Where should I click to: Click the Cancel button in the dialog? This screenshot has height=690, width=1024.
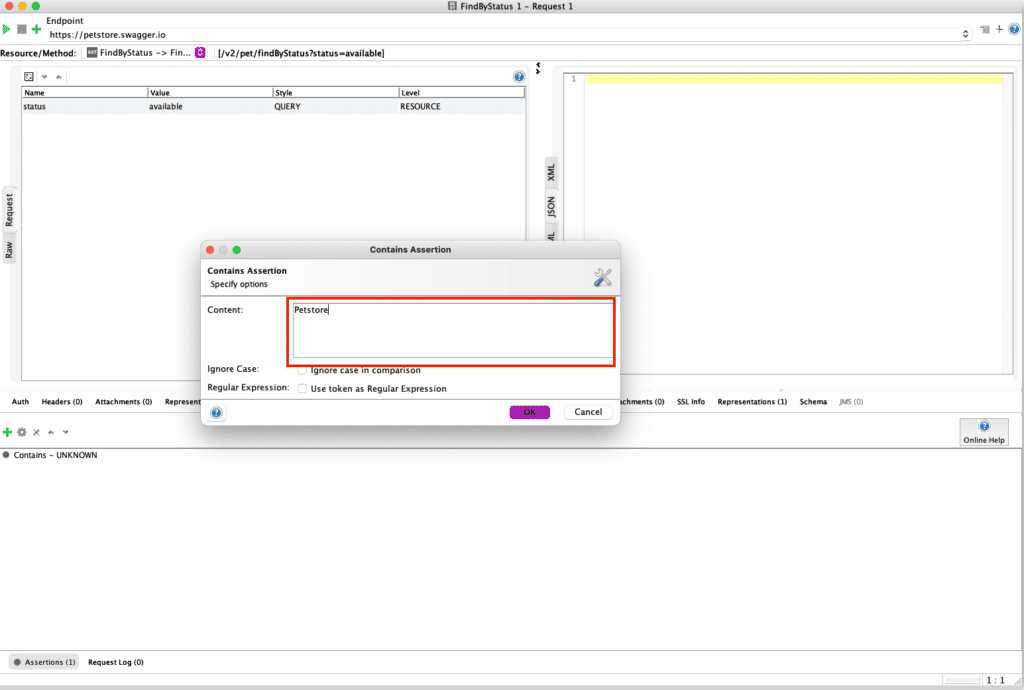(x=588, y=412)
